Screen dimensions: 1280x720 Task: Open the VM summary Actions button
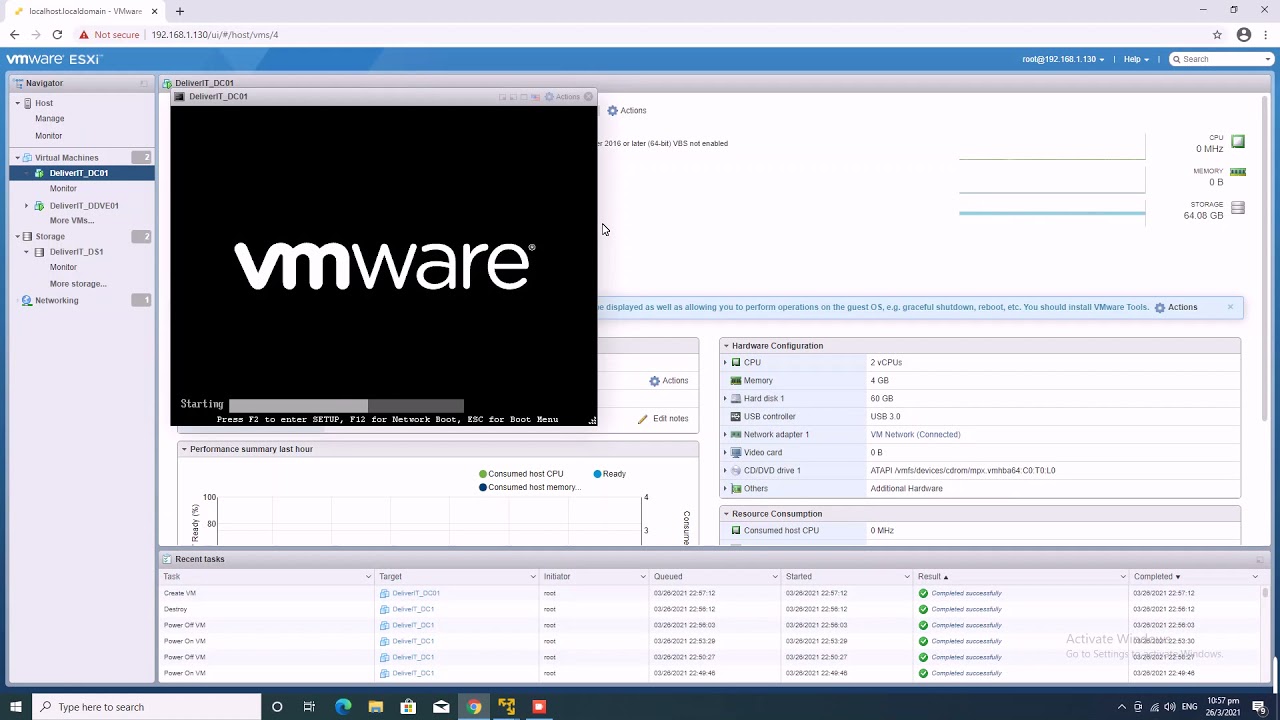627,111
